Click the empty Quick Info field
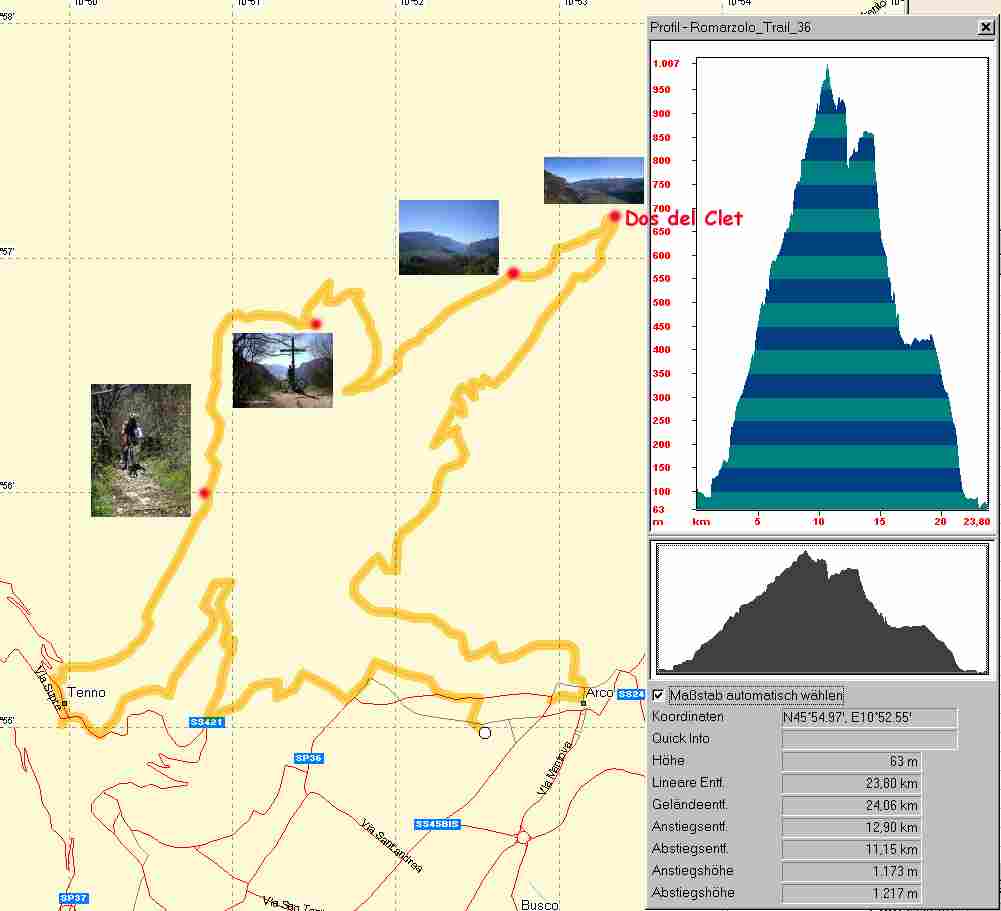Image resolution: width=1001 pixels, height=911 pixels. (x=868, y=739)
